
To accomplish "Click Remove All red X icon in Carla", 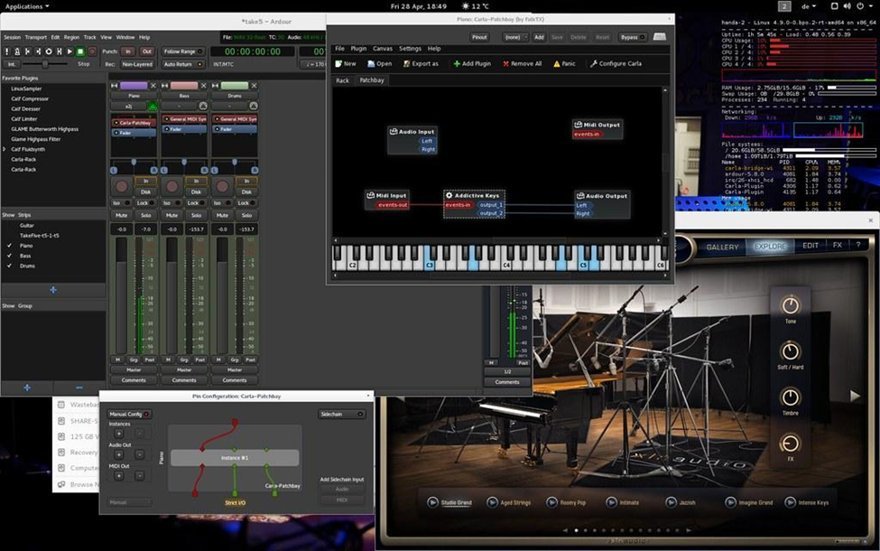I will pos(506,64).
